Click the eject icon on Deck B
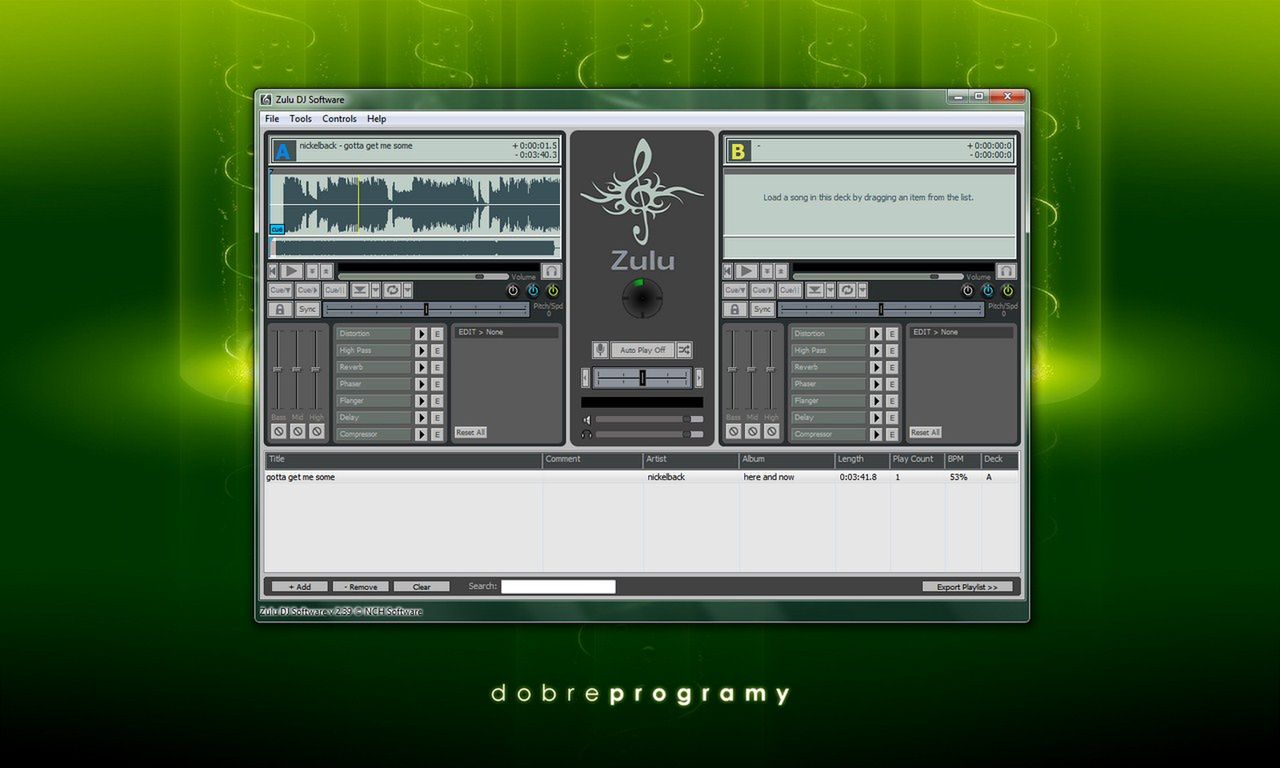This screenshot has height=768, width=1280. 783,271
